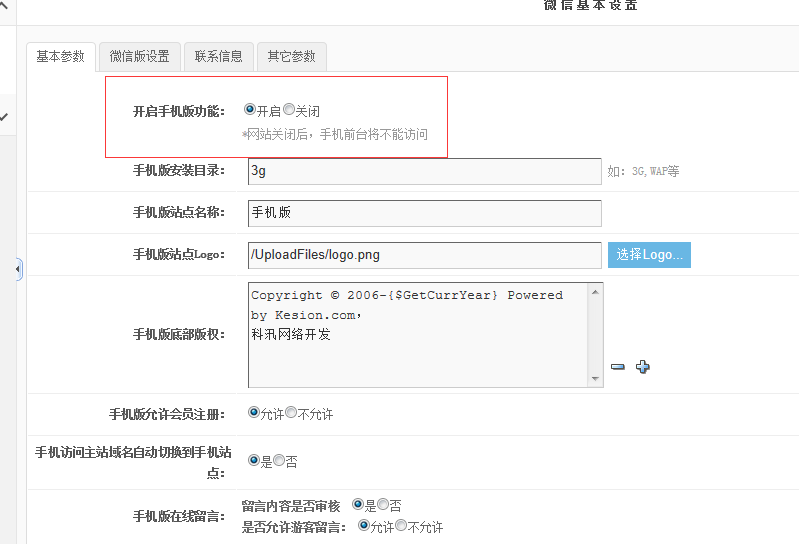Open 微信版设置 tab
This screenshot has height=544, width=799.
click(x=140, y=57)
